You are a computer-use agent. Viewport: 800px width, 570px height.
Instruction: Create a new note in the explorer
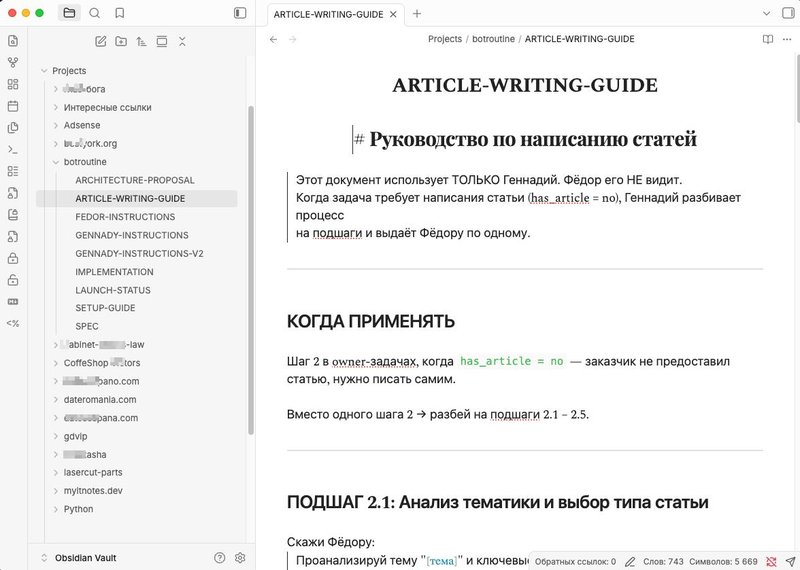(x=101, y=41)
